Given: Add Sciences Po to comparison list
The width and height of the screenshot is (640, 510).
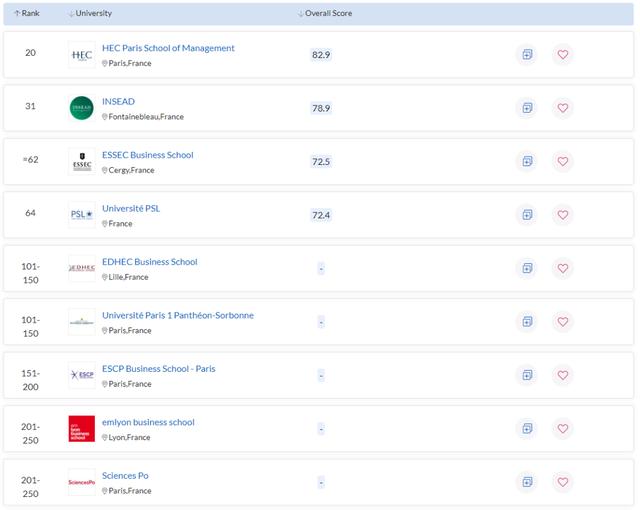Looking at the screenshot, I should click(527, 482).
